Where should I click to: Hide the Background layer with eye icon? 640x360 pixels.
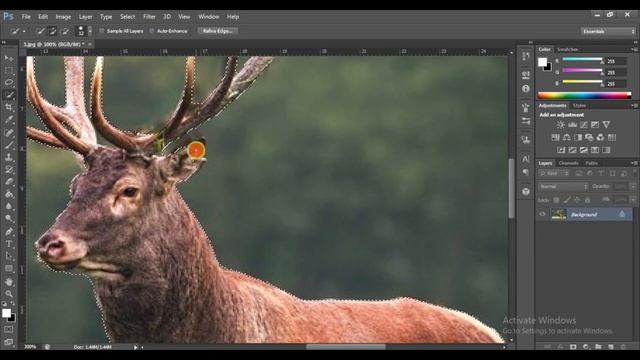(542, 214)
